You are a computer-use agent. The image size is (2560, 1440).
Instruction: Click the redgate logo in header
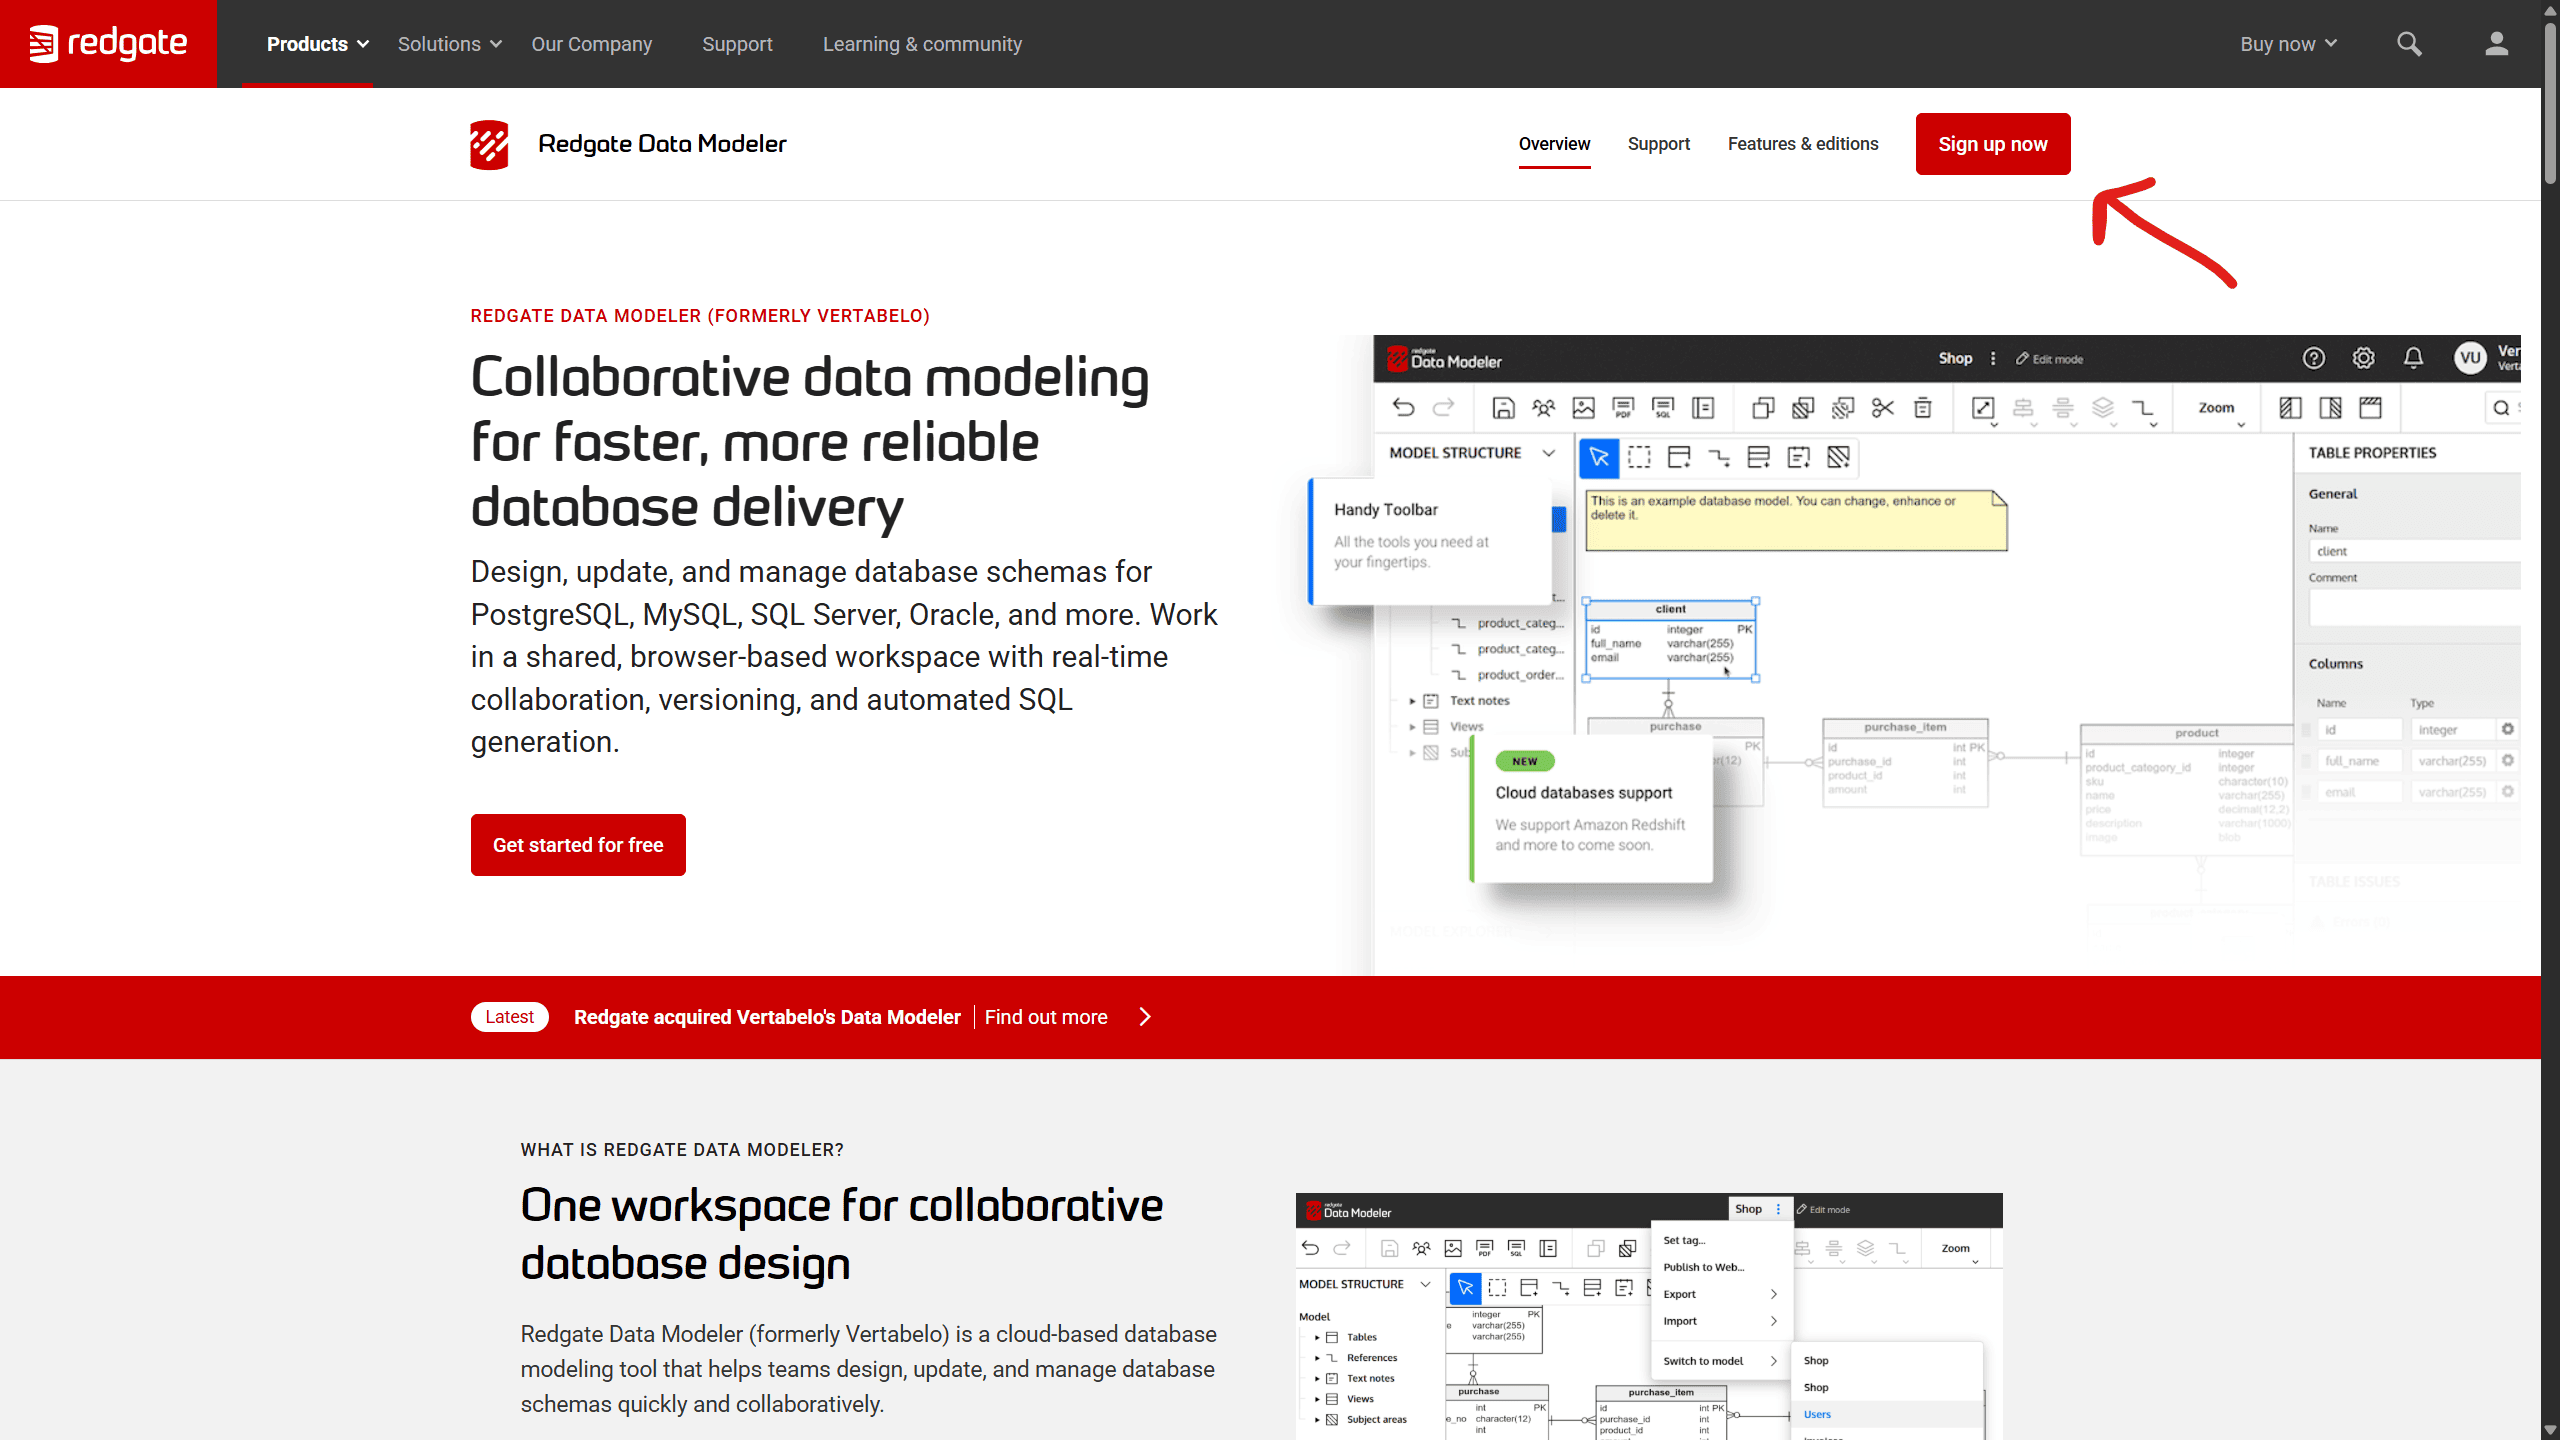108,44
